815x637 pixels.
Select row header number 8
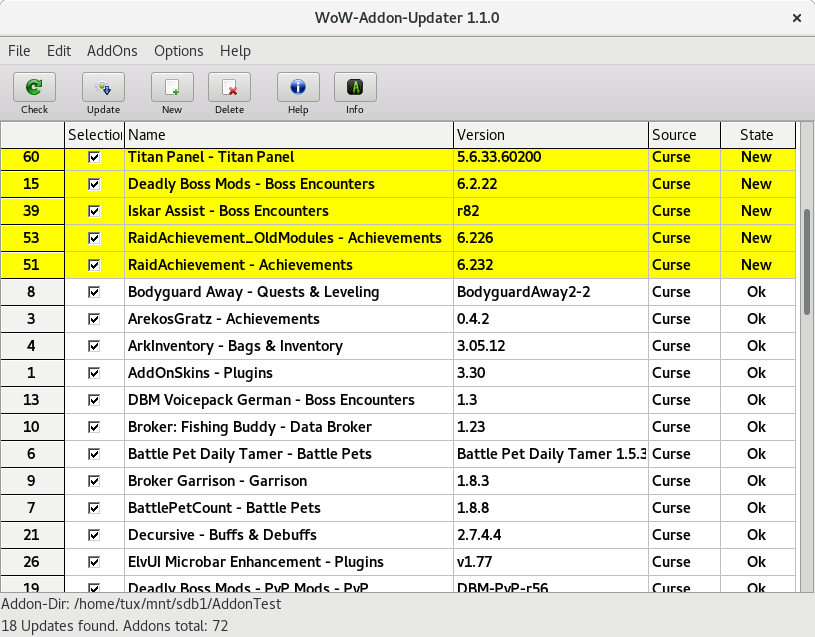point(32,292)
